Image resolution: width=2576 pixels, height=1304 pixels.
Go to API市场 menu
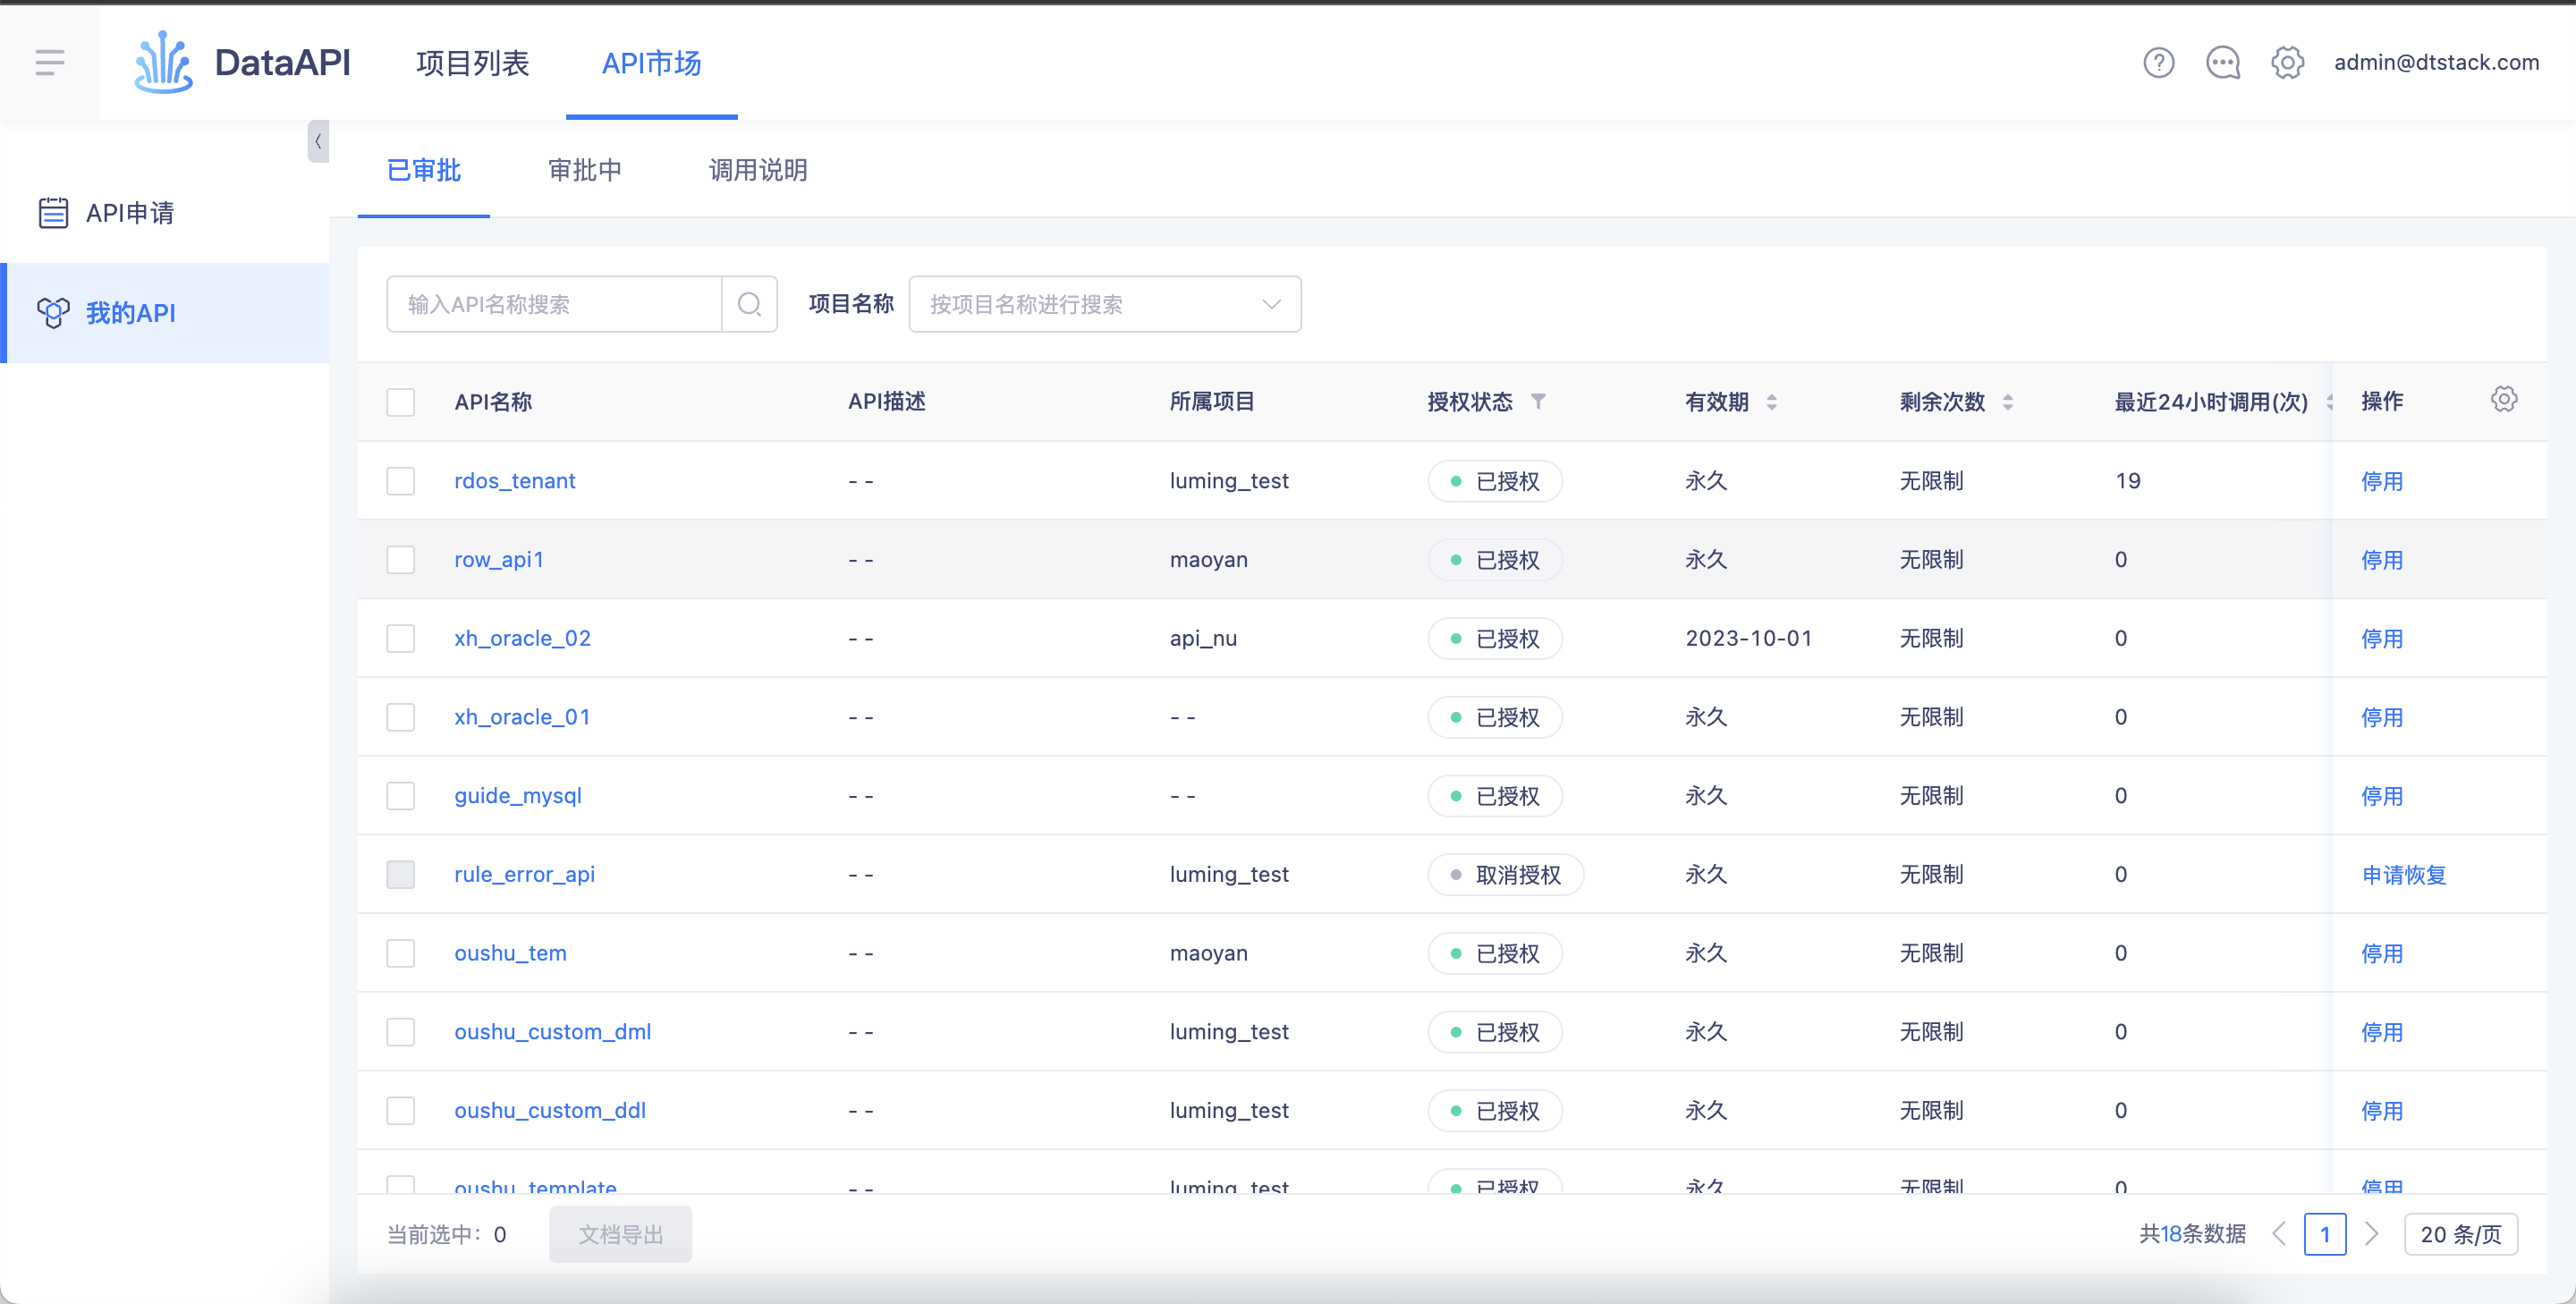click(x=651, y=63)
